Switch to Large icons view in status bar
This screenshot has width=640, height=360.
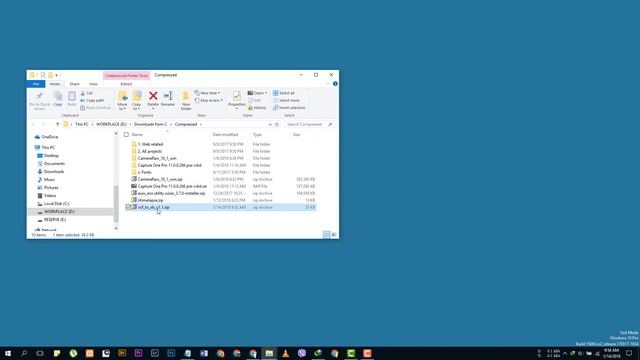pyautogui.click(x=334, y=234)
